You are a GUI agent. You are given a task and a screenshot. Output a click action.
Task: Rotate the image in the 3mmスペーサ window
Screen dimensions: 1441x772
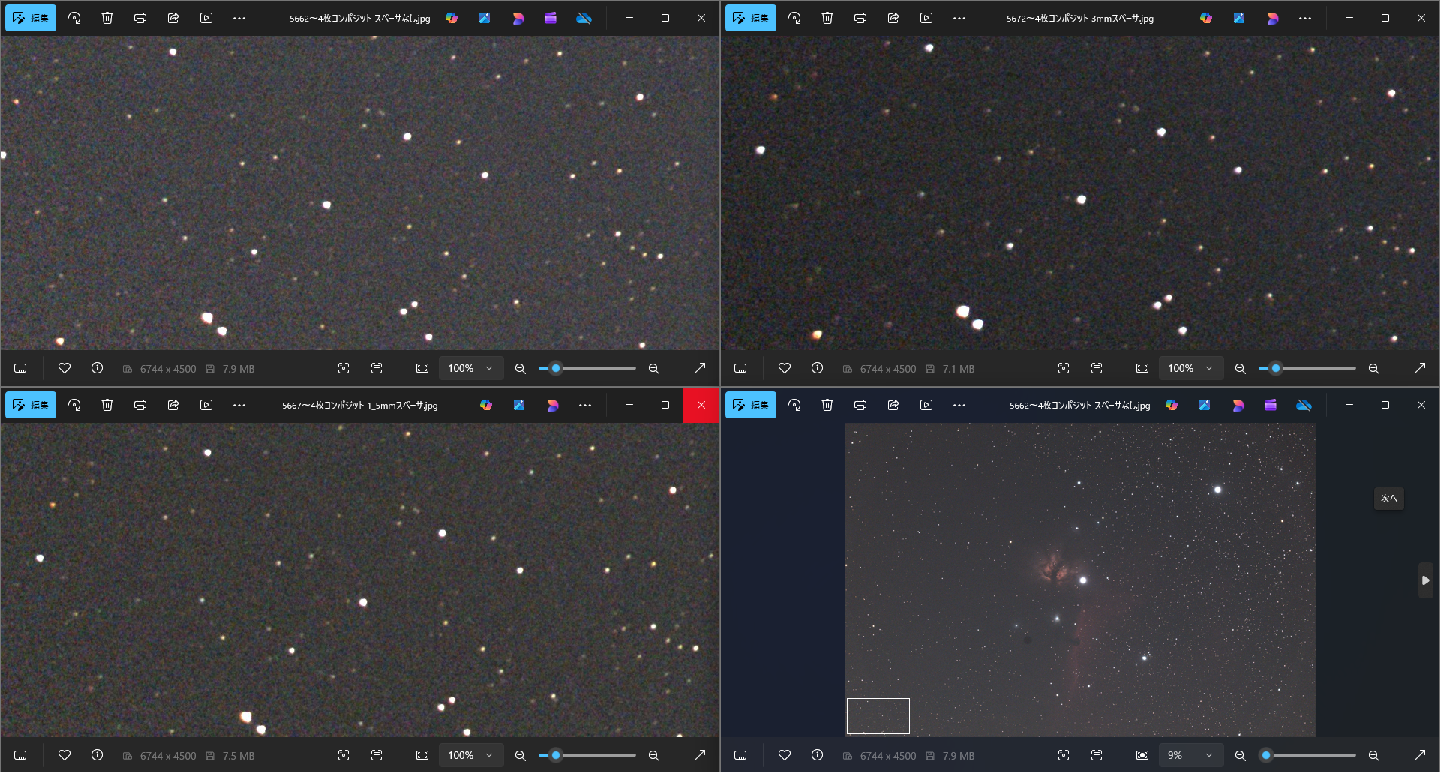tap(794, 18)
